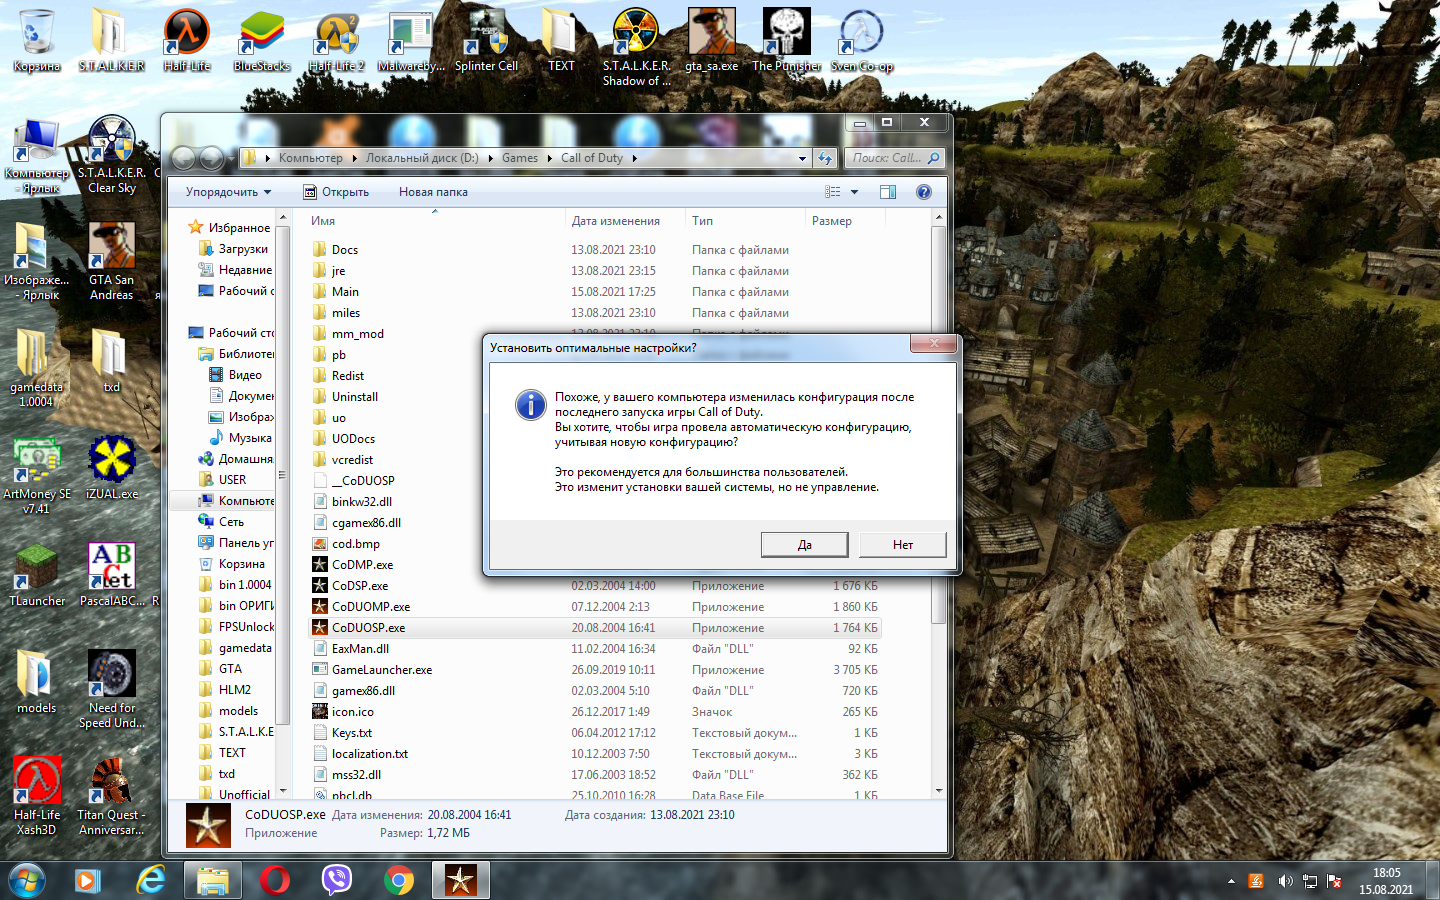Open the iZUAL.exe desktop icon

[x=112, y=468]
